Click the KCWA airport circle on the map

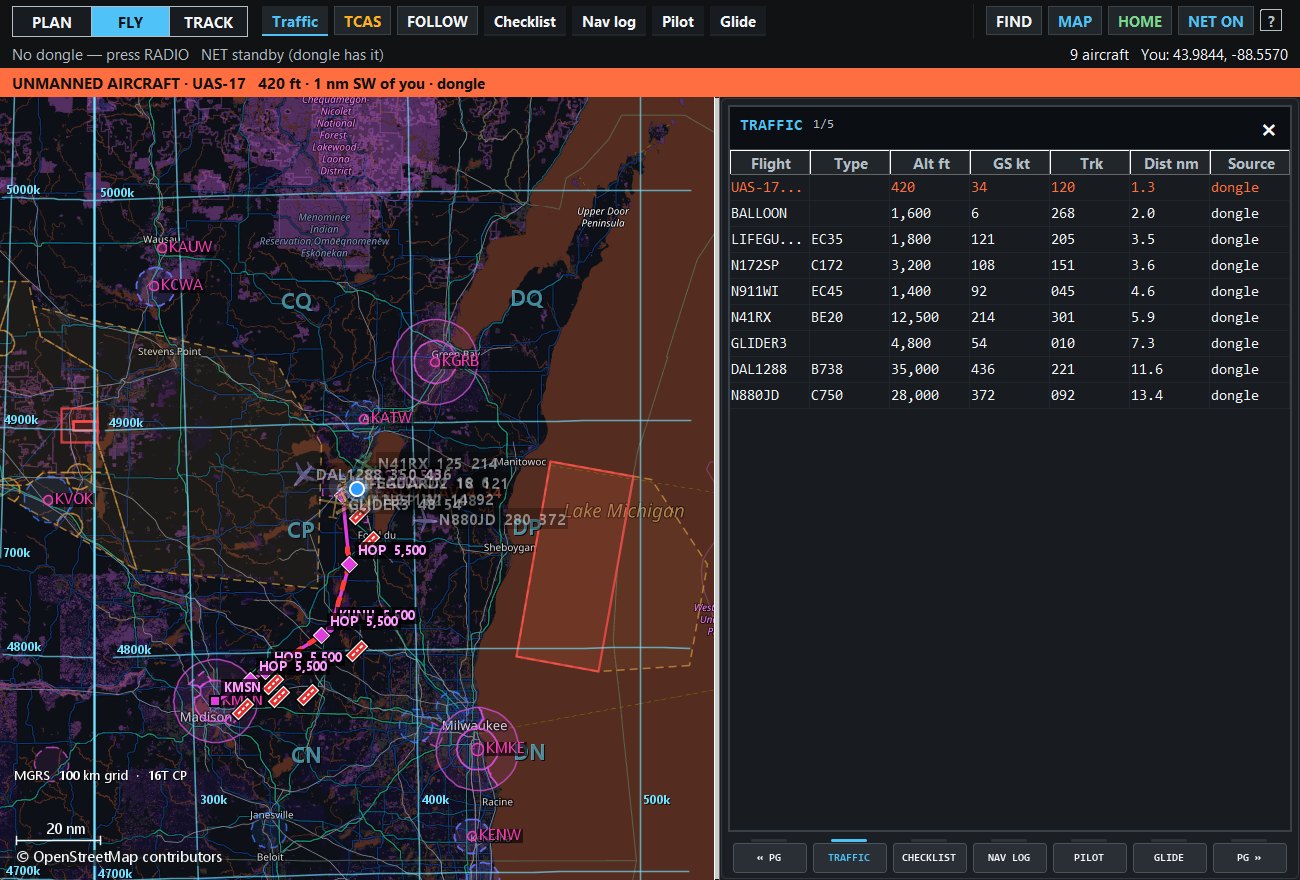[154, 285]
